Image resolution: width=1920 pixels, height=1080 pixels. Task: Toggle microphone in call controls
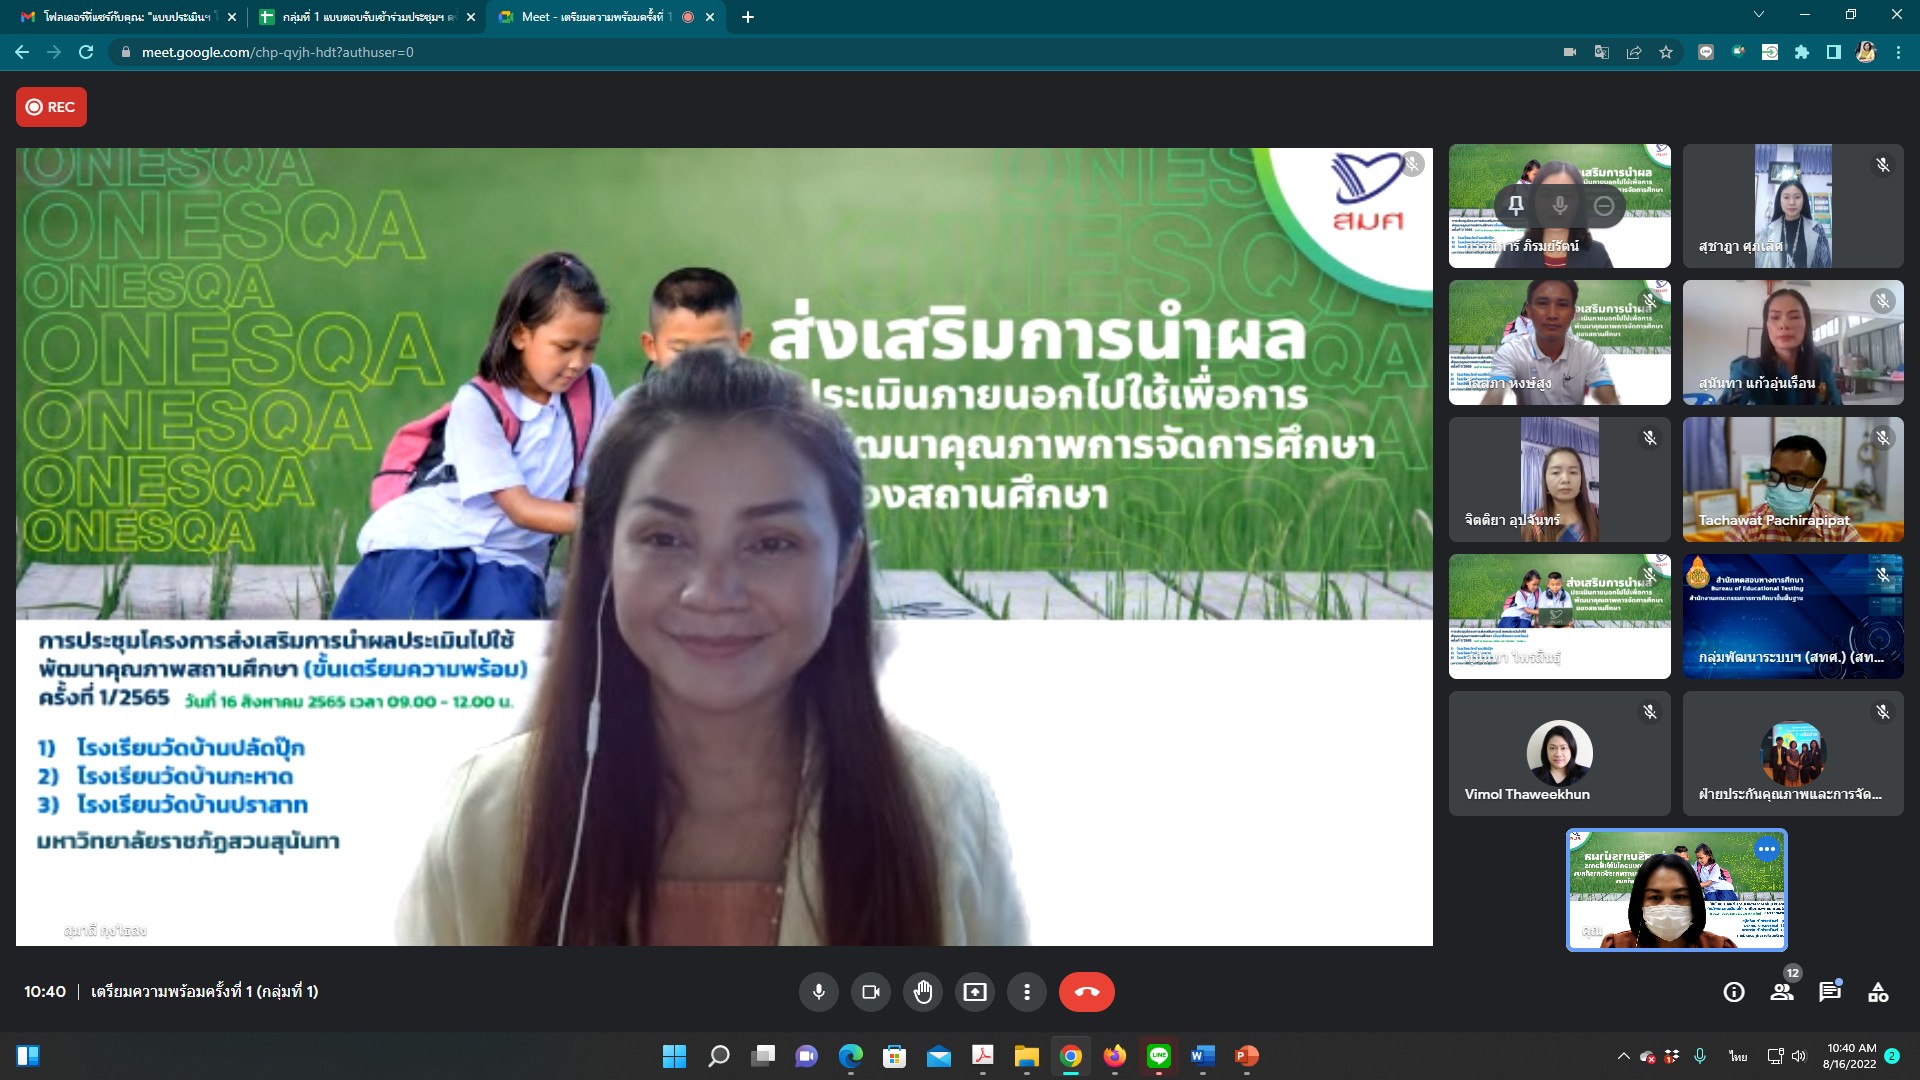(x=818, y=992)
